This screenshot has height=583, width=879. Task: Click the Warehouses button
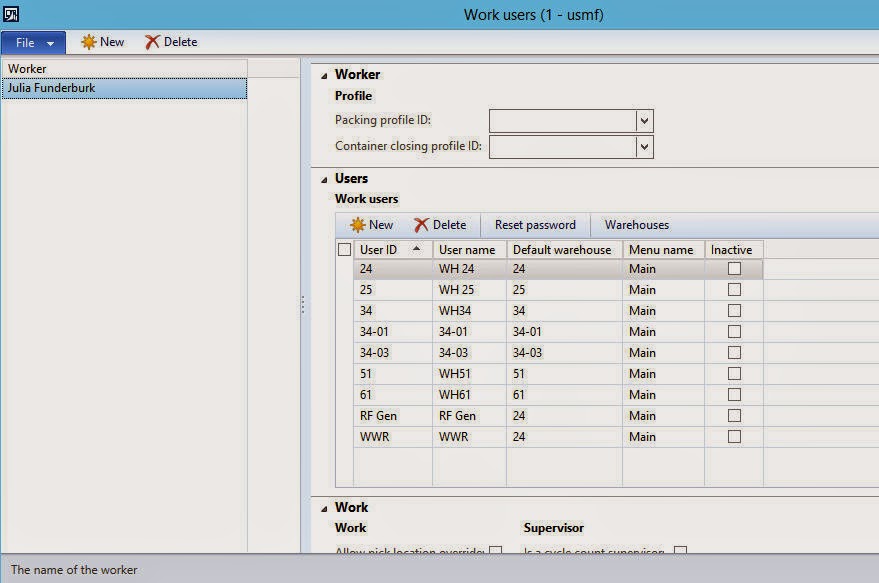[x=636, y=225]
